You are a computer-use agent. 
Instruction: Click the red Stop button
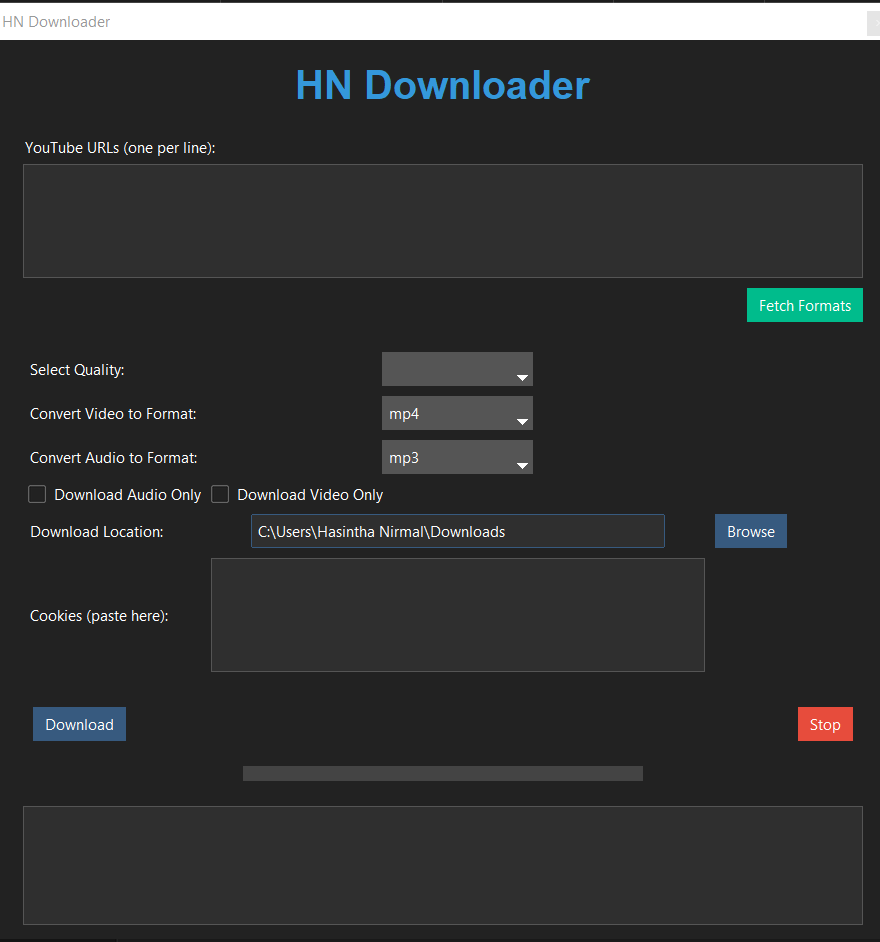pos(825,724)
